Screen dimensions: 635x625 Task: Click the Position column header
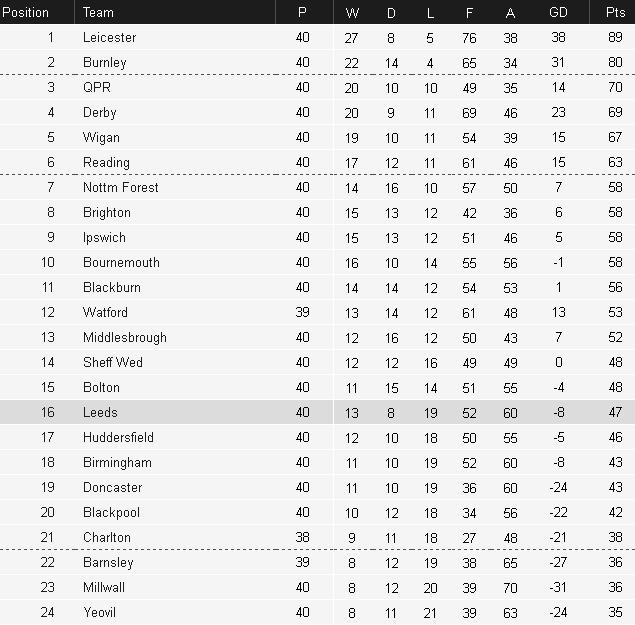point(26,12)
